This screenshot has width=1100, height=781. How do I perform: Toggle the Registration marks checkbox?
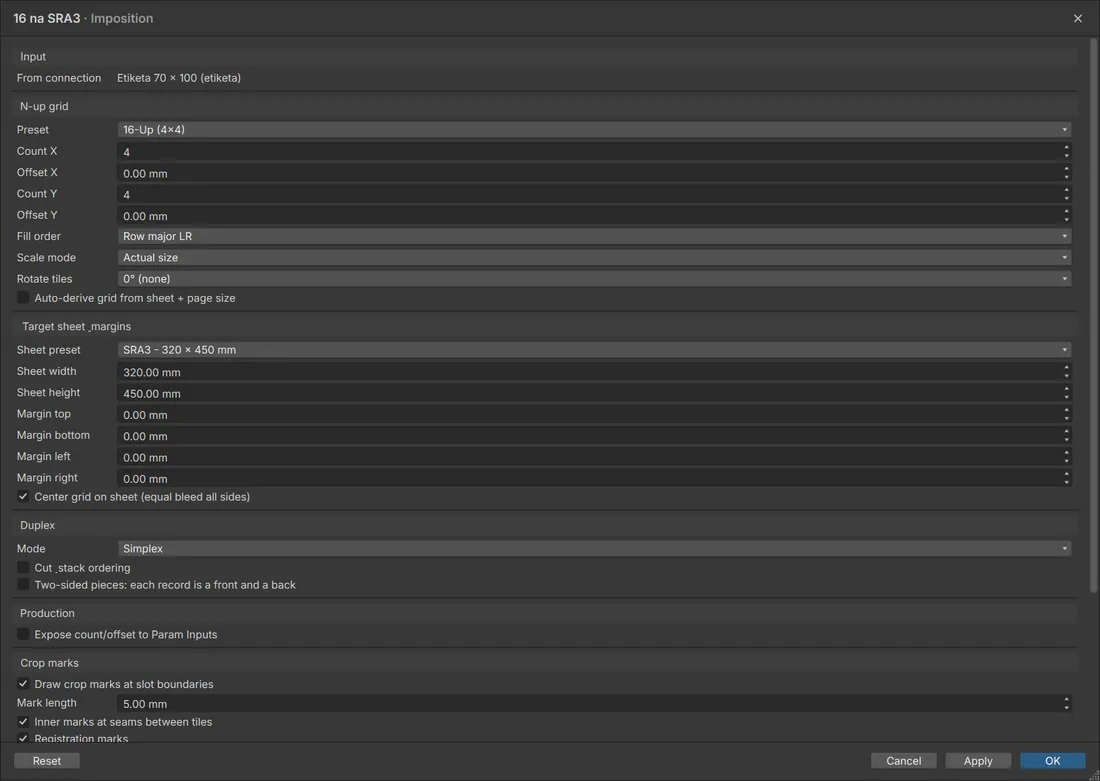[x=23, y=738]
